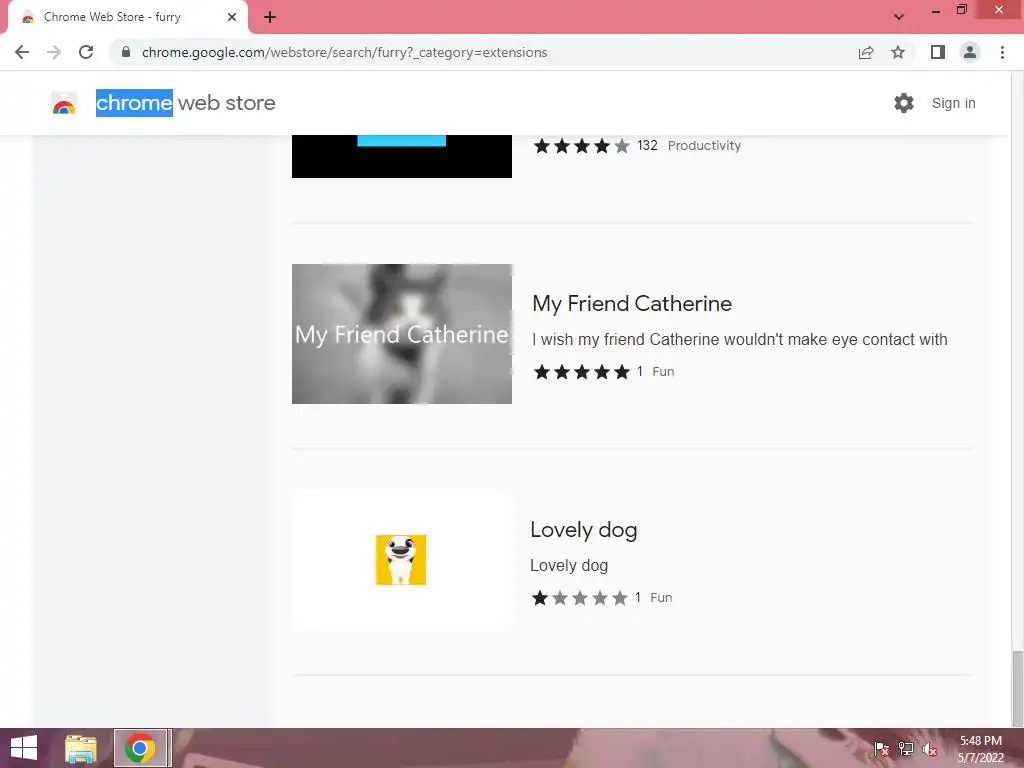Open Chrome three-dot menu
Image resolution: width=1024 pixels, height=768 pixels.
[x=1002, y=52]
